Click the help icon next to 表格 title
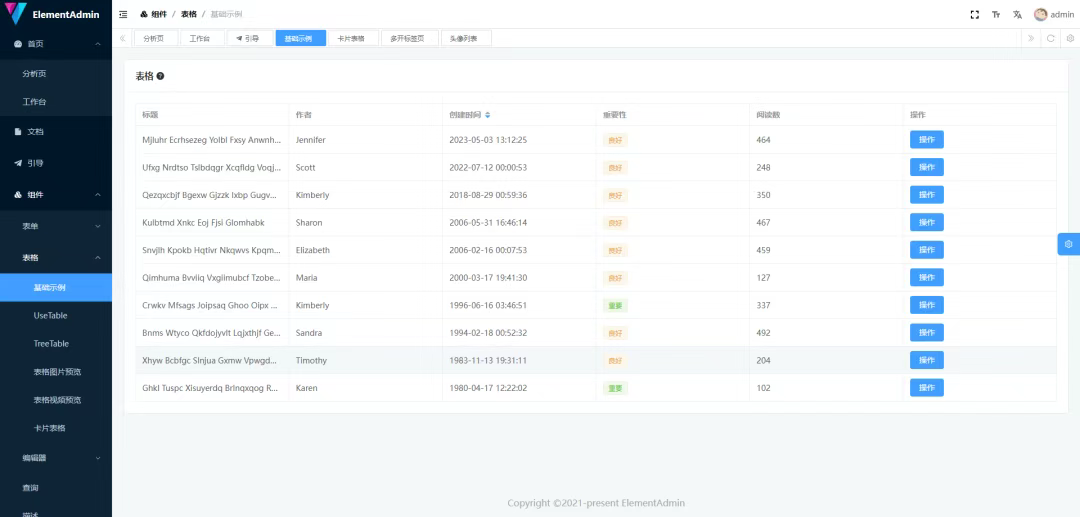The image size is (1080, 517). click(x=160, y=76)
